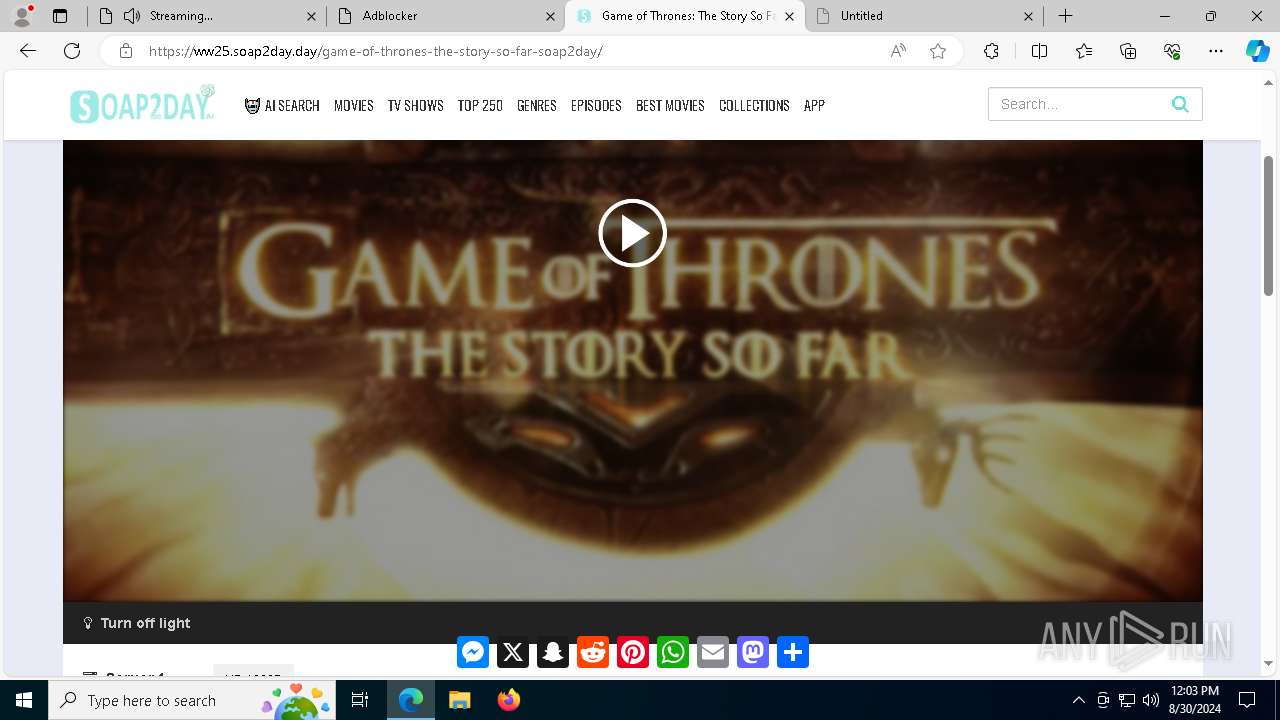
Task: Click the address bar URL
Action: click(x=376, y=51)
